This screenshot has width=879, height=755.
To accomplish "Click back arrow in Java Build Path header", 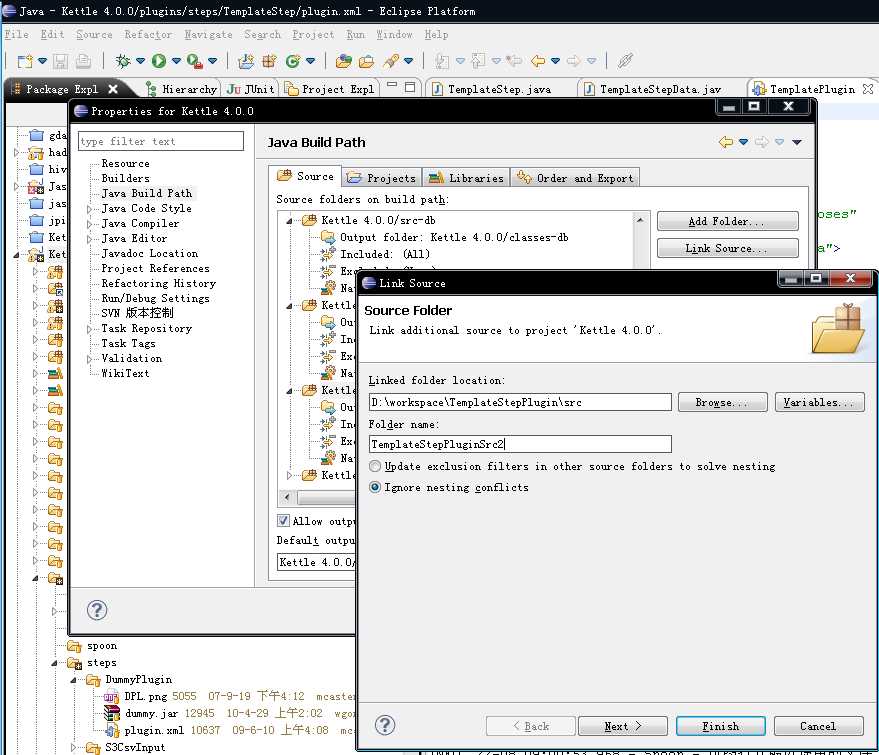I will click(725, 142).
